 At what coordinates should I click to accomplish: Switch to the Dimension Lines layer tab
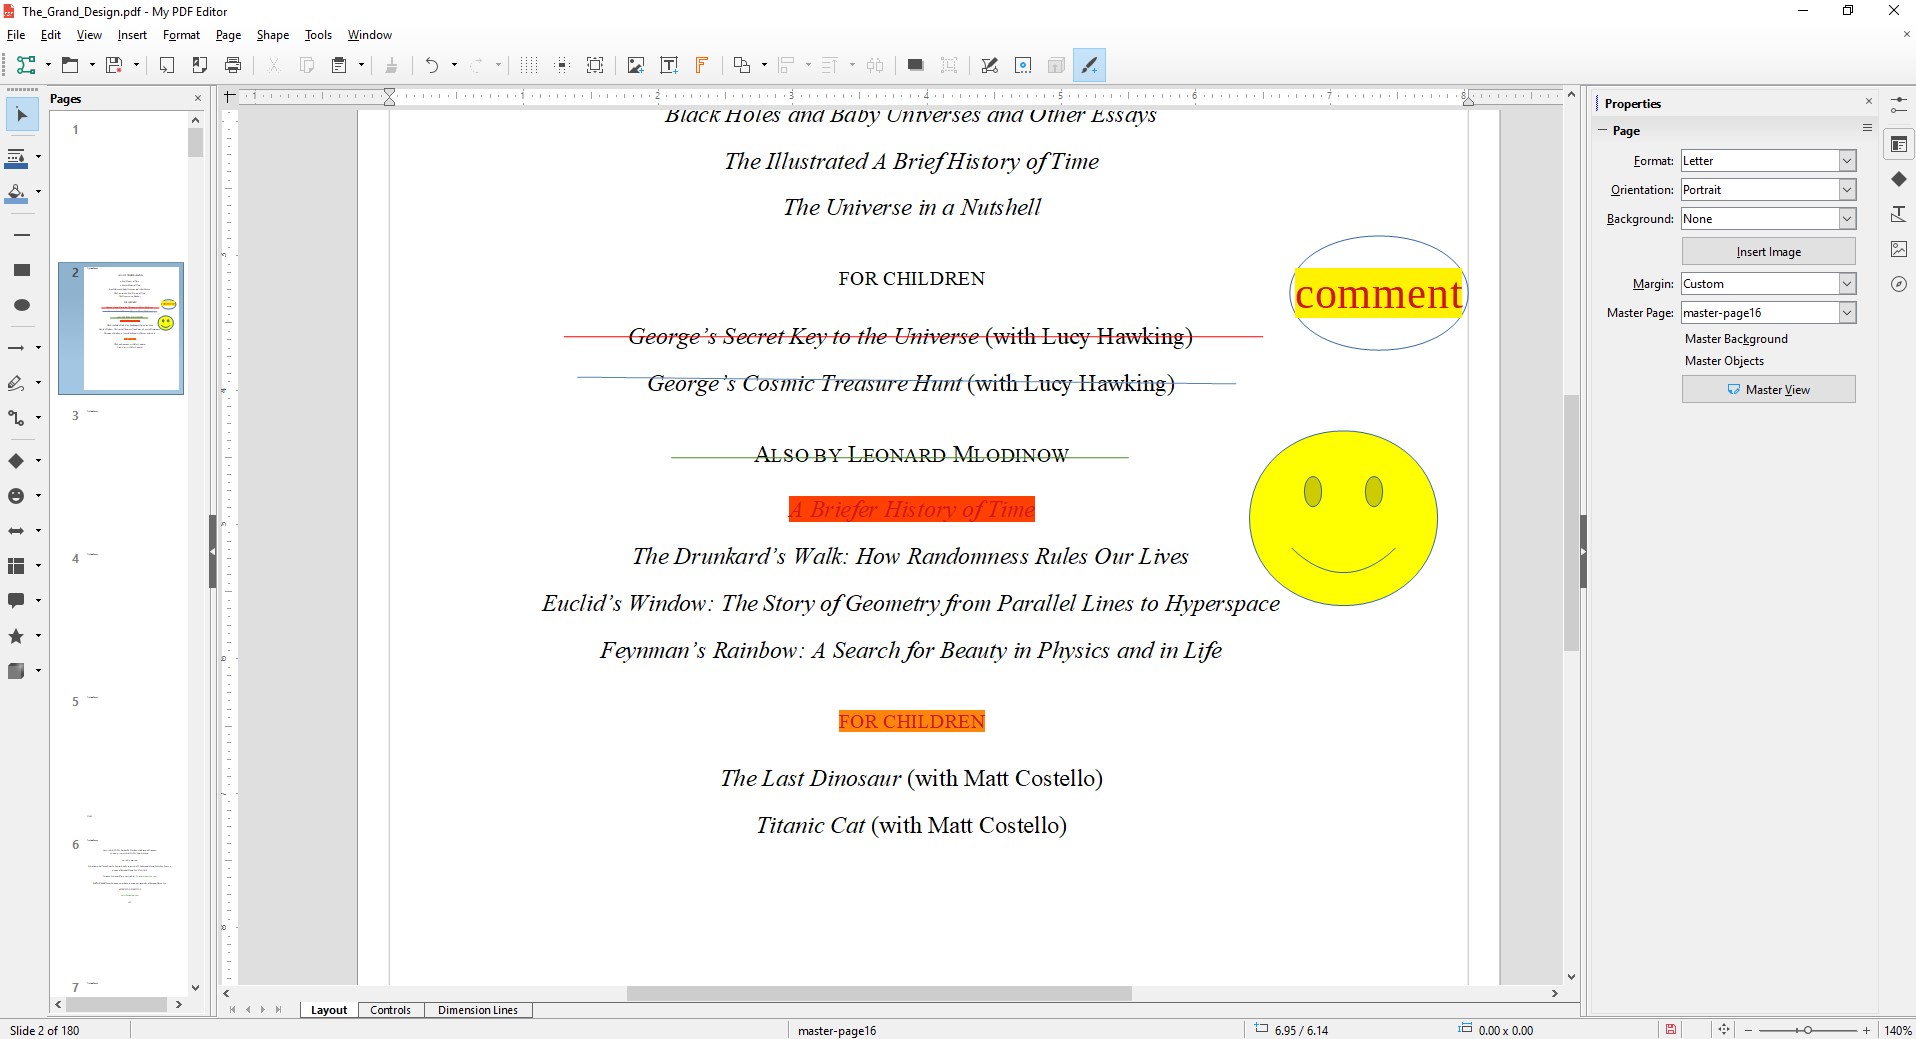(478, 1010)
